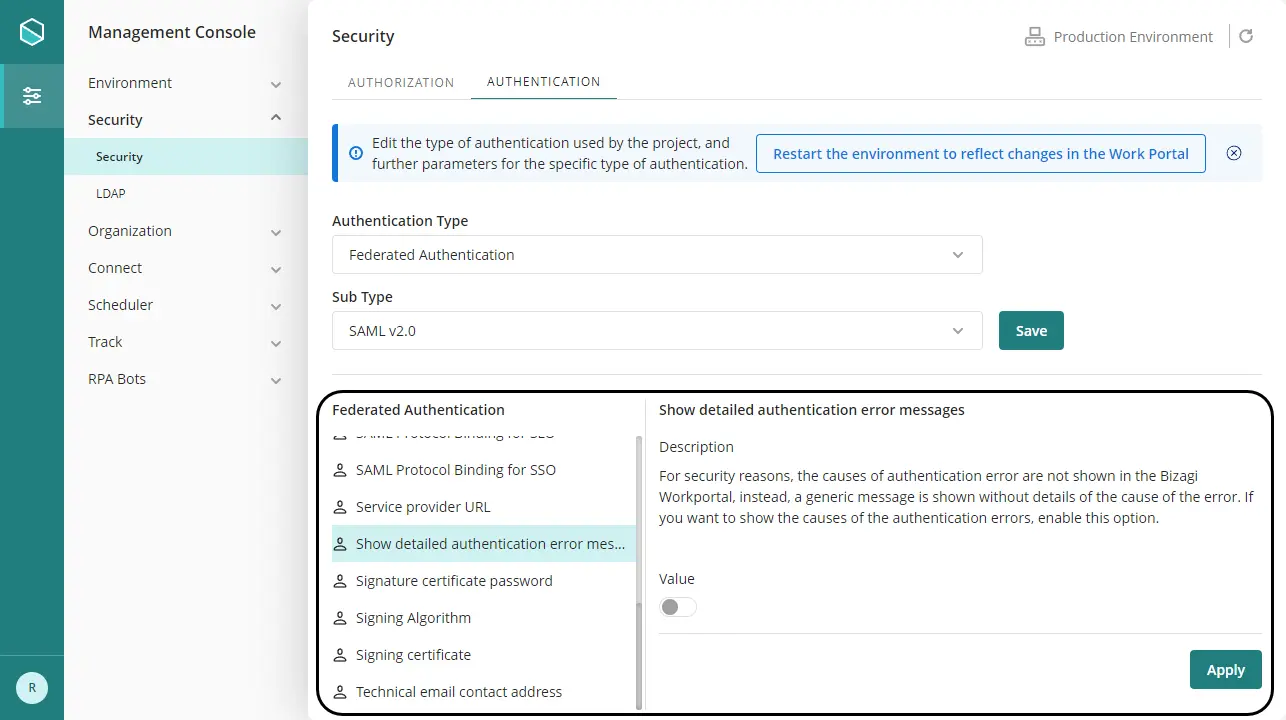Dismiss the info banner with close icon
The width and height of the screenshot is (1286, 720).
1234,153
